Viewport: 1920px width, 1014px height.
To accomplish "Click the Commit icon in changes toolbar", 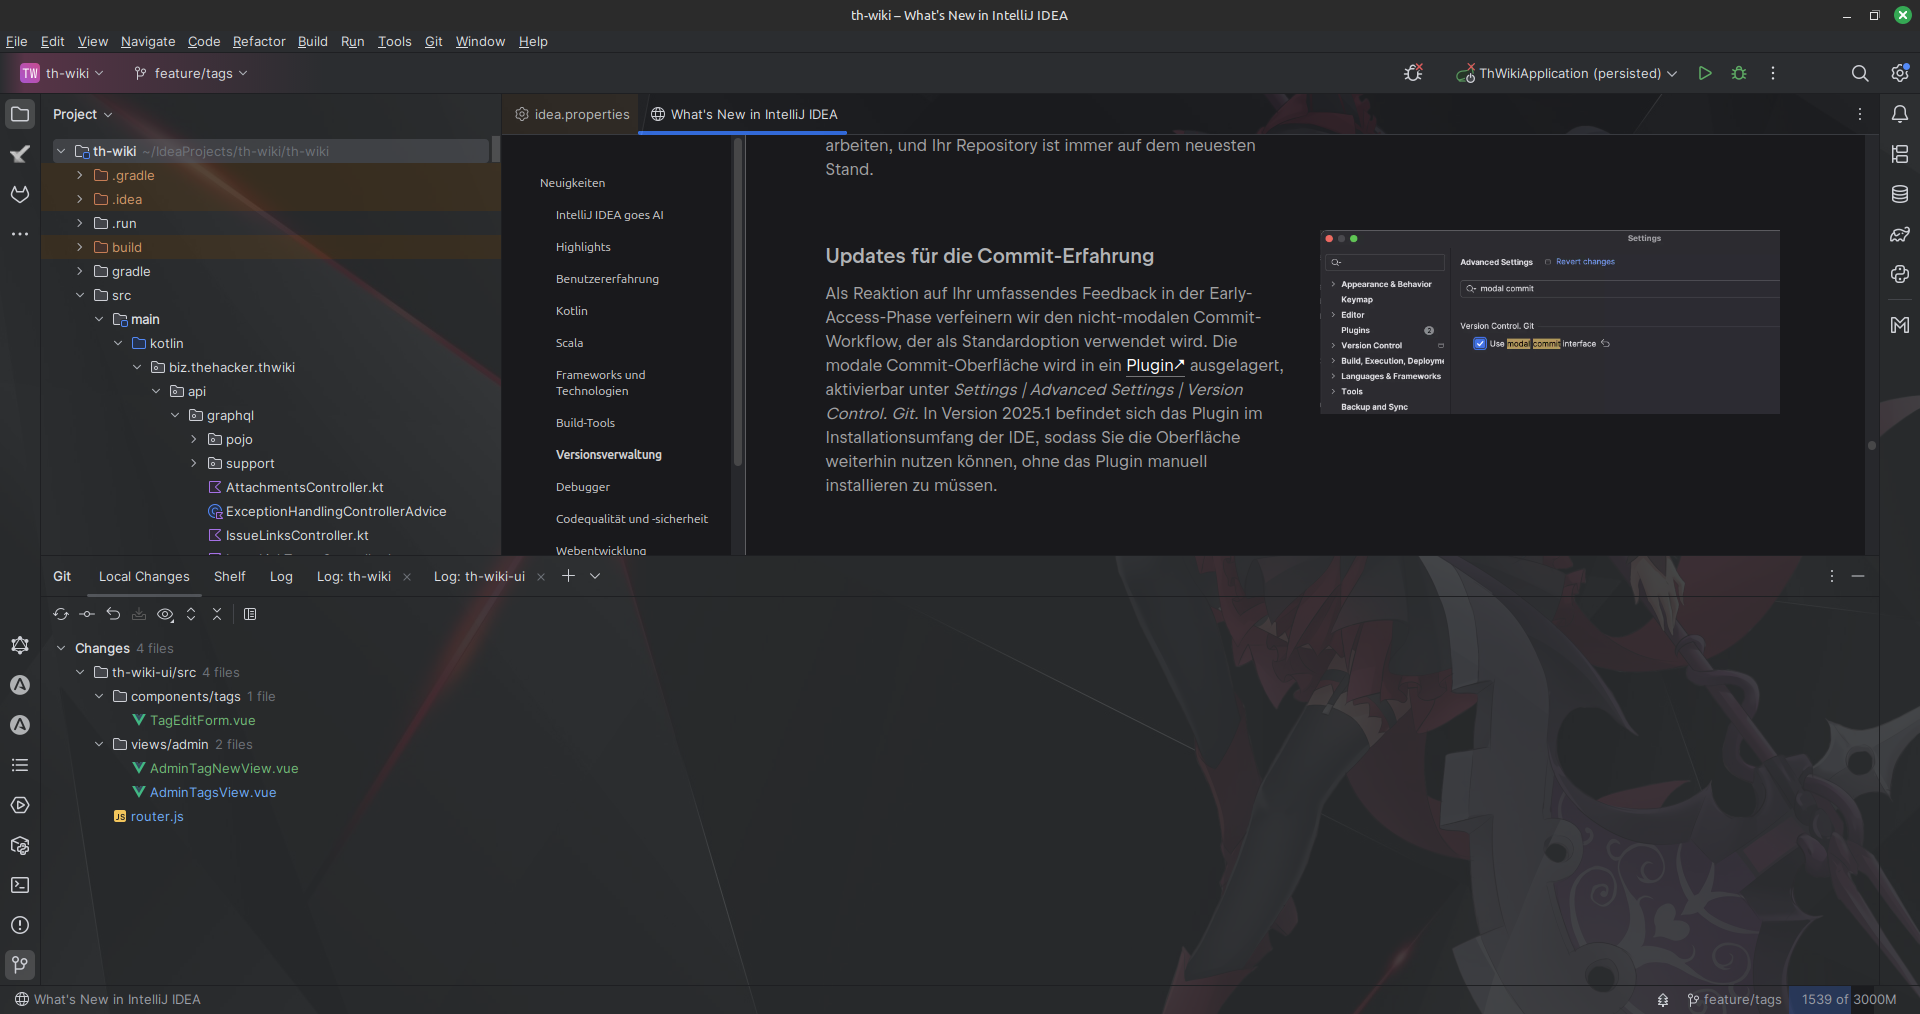I will 87,614.
